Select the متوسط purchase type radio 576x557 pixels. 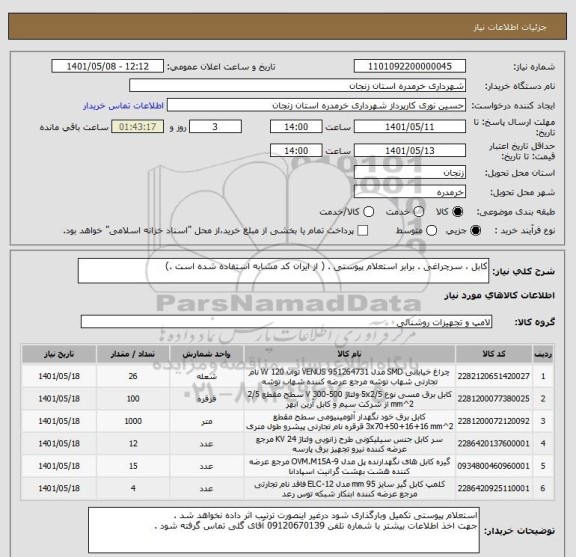[x=431, y=231]
